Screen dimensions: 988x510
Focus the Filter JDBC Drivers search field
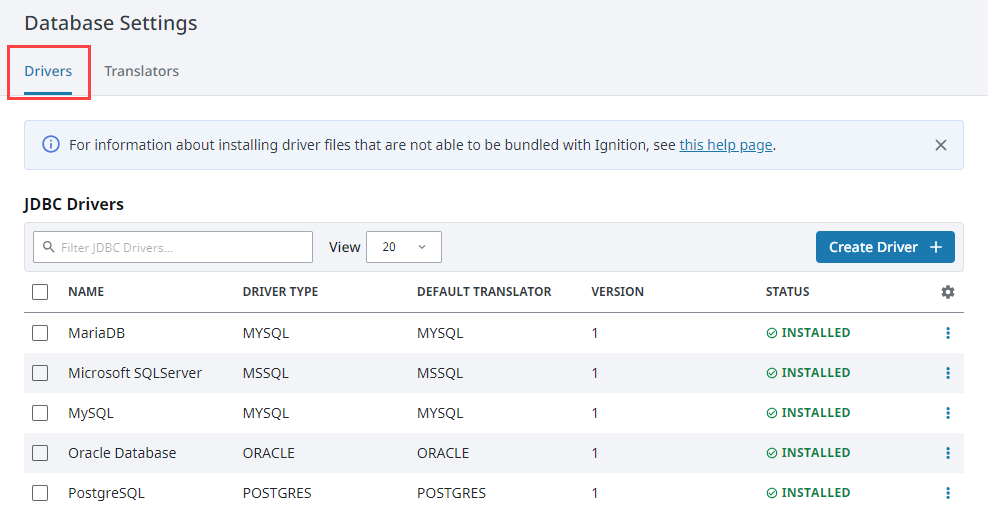tap(180, 247)
